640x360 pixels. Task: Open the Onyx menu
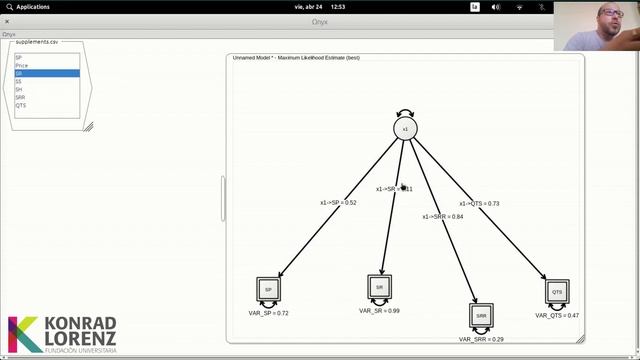(x=9, y=35)
